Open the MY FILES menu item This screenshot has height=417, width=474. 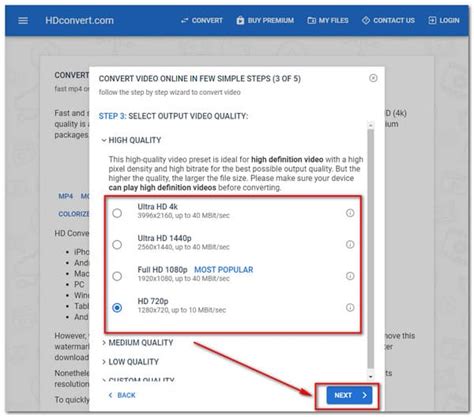click(328, 21)
